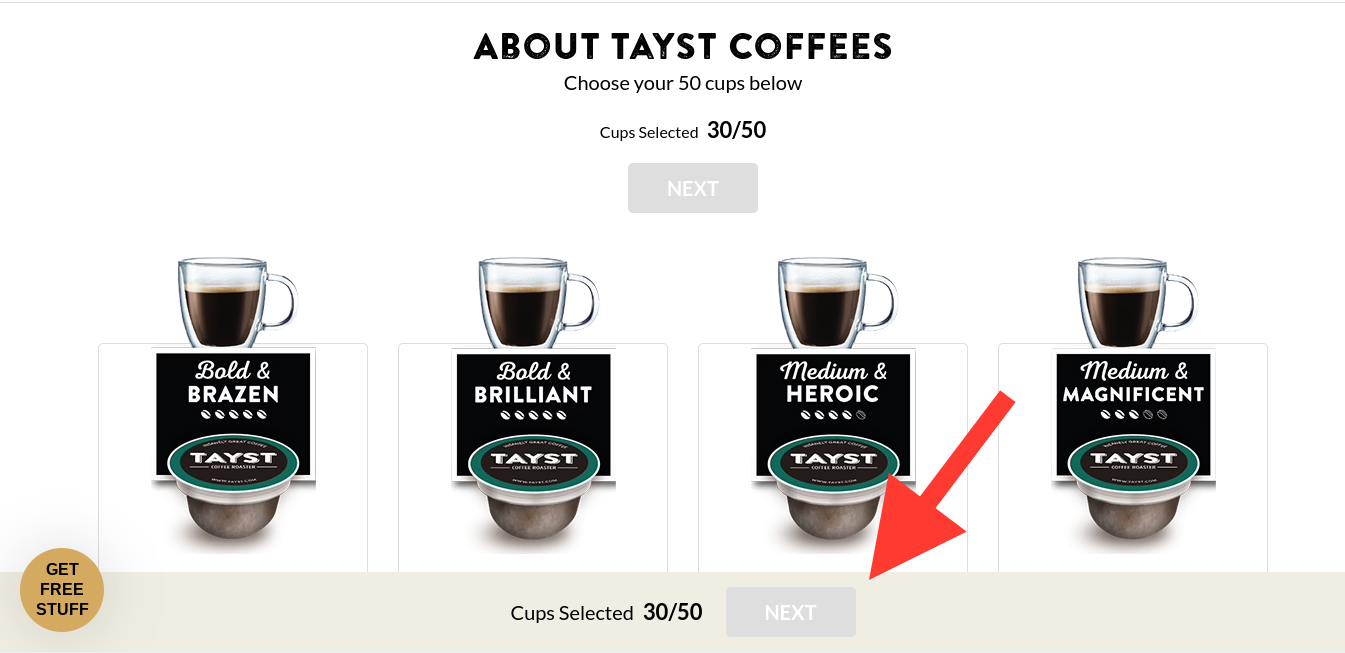Click the top NEXT button
Screen dimensions: 1345x653
tap(692, 188)
